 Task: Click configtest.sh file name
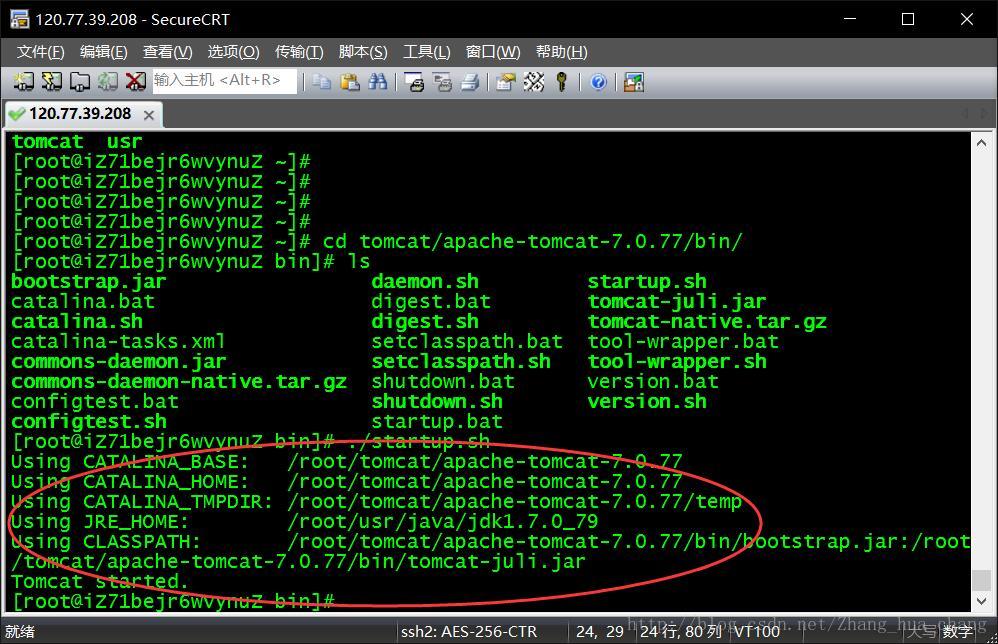point(88,421)
